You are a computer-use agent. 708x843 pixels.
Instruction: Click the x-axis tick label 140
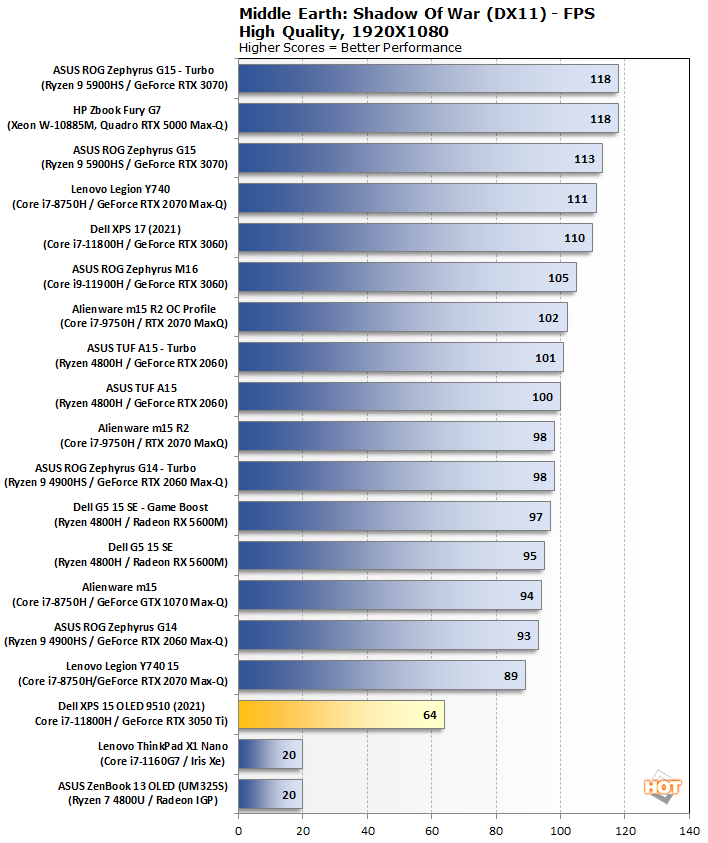(x=689, y=831)
